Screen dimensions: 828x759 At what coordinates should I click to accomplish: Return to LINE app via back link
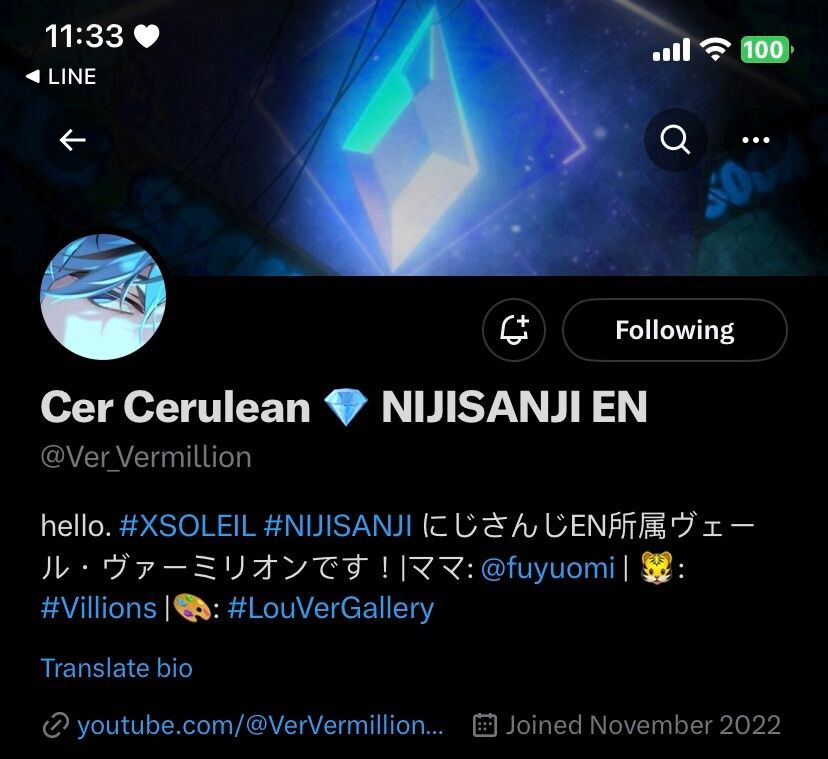pyautogui.click(x=61, y=77)
